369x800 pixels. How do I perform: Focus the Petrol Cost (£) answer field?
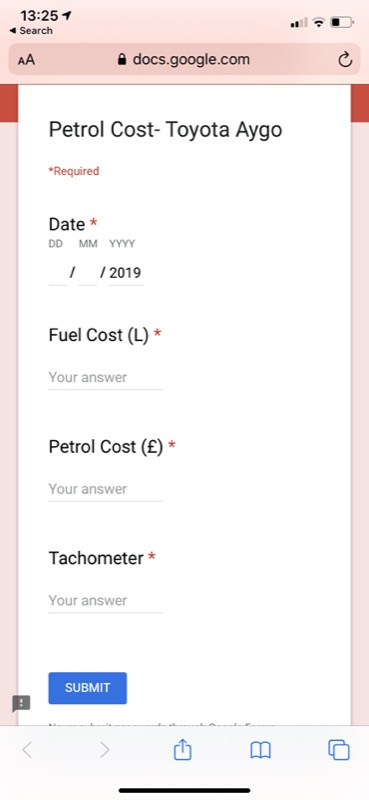106,490
